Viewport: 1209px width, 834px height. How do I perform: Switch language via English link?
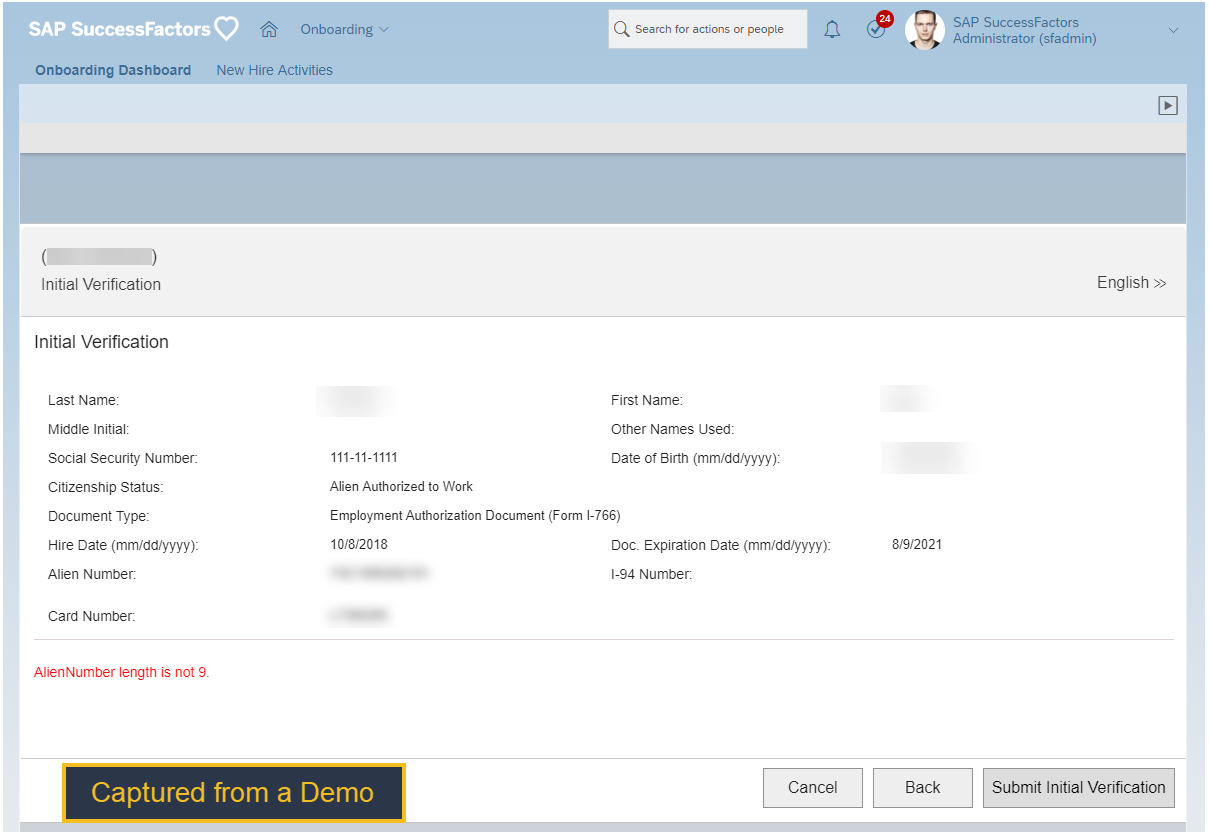[1131, 283]
